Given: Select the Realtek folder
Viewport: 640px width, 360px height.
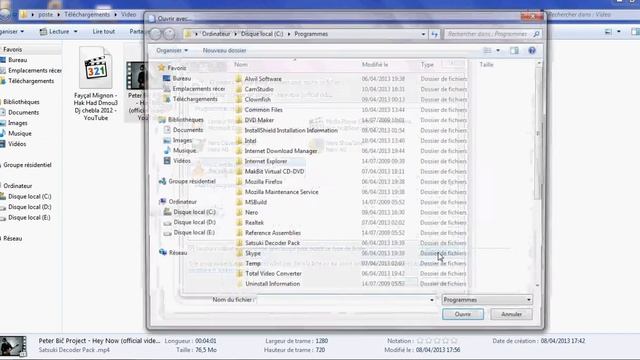Looking at the screenshot, I should [x=254, y=222].
